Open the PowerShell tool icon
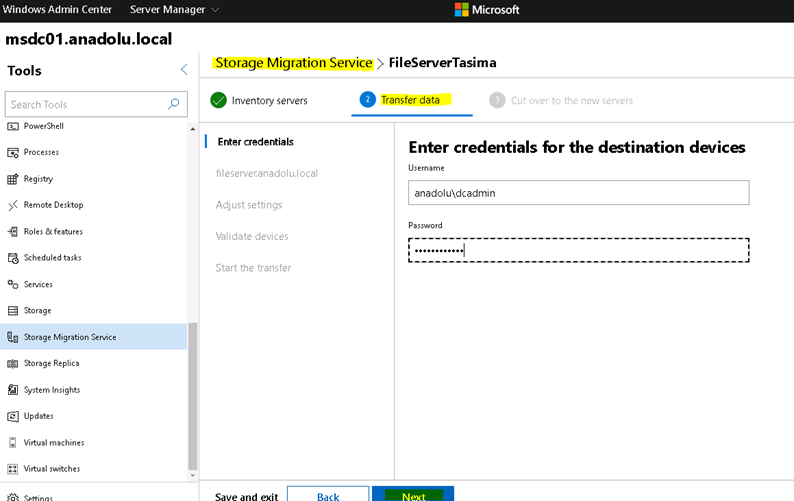The width and height of the screenshot is (794, 501). 13,126
